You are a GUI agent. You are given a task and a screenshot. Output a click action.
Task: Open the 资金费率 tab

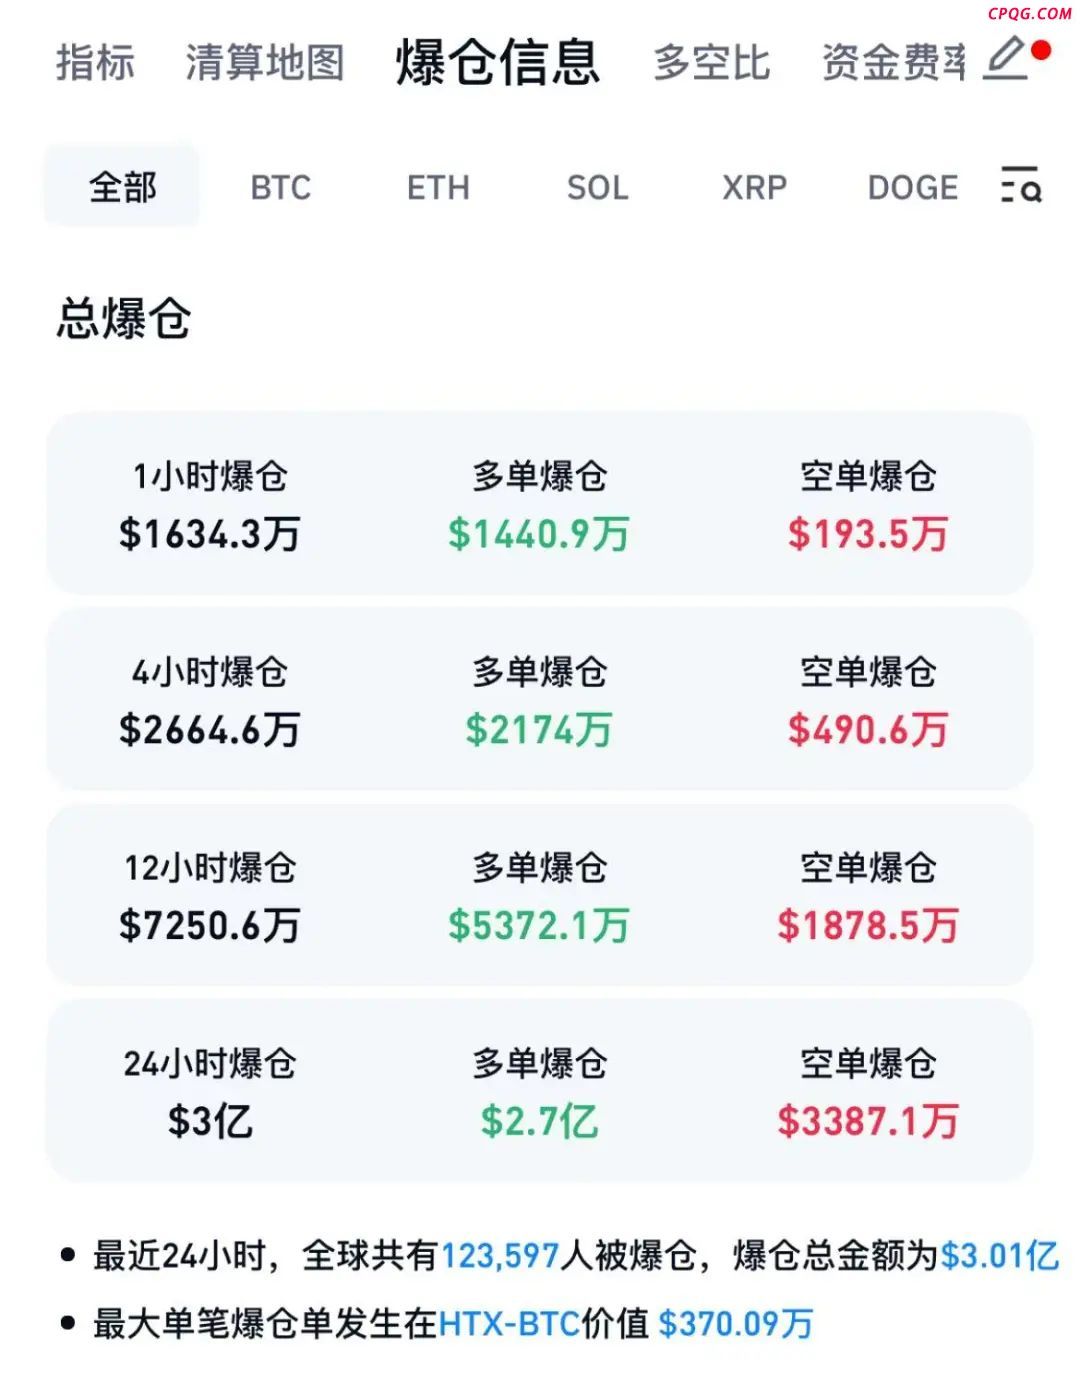pos(894,62)
